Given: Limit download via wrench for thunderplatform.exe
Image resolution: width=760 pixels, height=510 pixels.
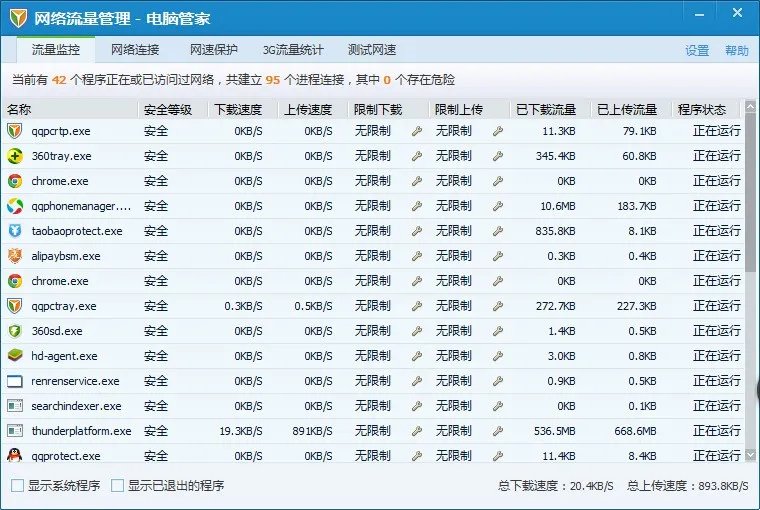Looking at the screenshot, I should coord(416,431).
